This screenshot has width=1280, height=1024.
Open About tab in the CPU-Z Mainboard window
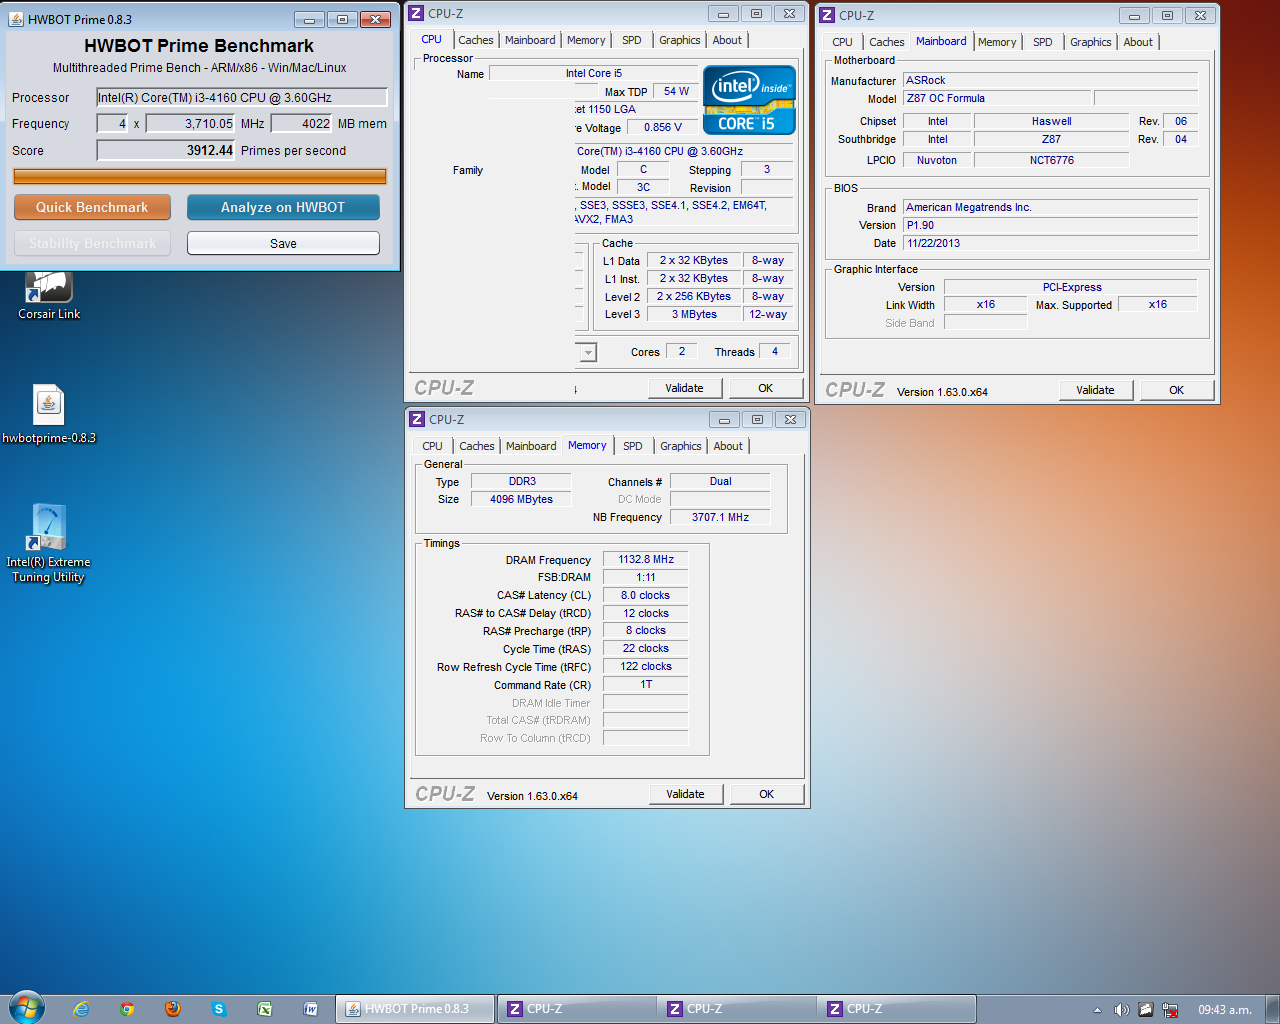coord(1138,42)
